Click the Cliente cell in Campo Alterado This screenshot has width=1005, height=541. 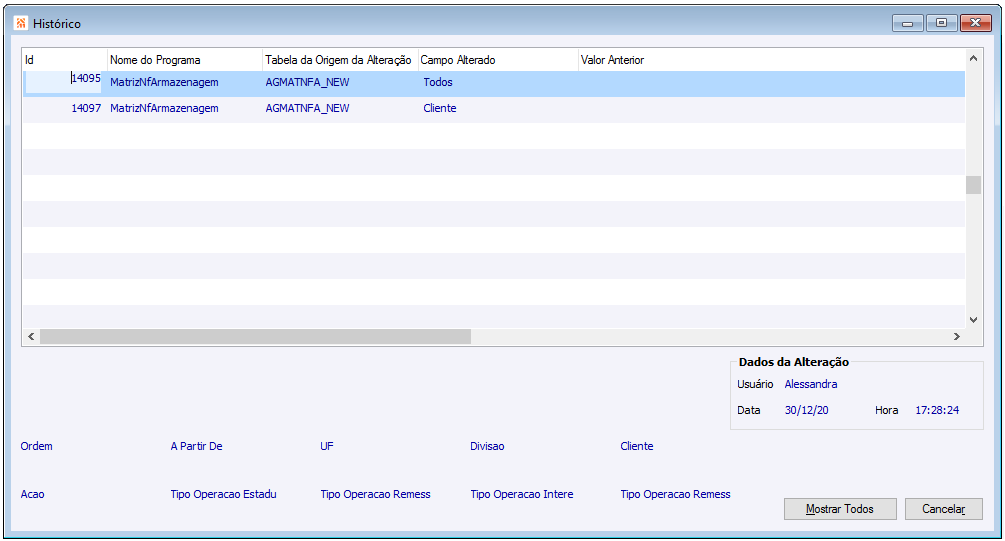[x=440, y=108]
